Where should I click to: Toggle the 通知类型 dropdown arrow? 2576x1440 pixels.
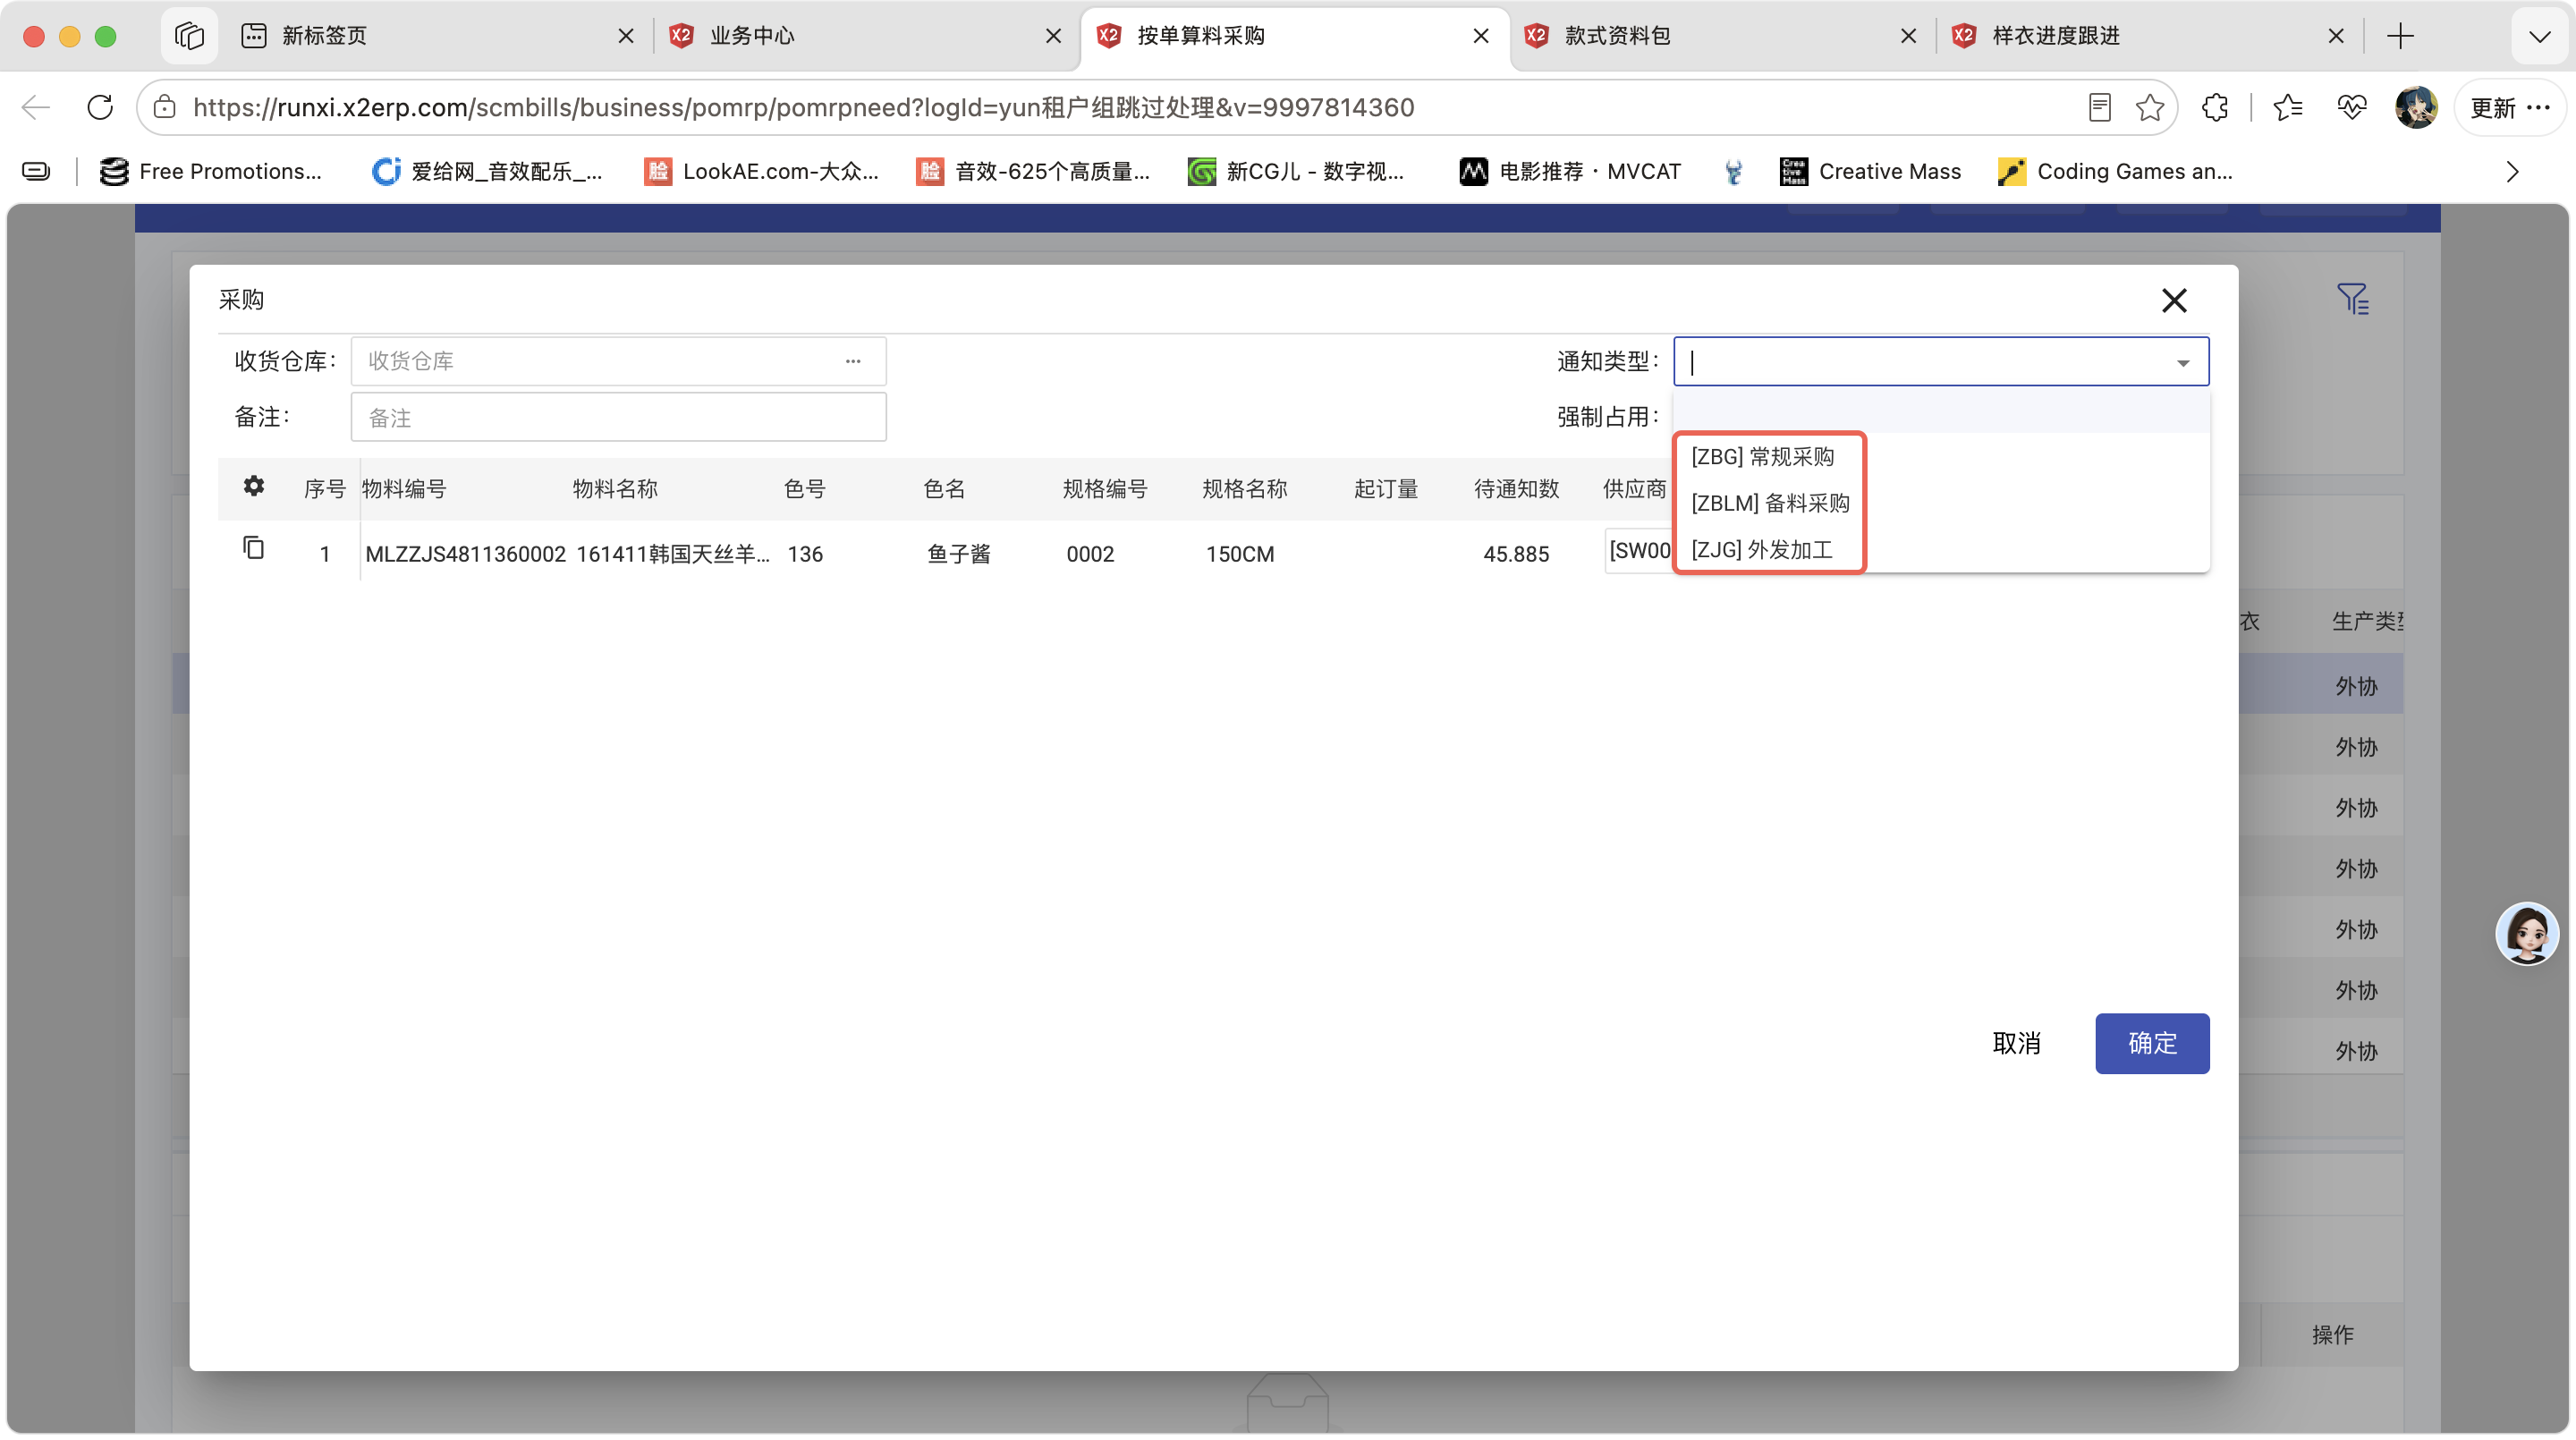2183,362
